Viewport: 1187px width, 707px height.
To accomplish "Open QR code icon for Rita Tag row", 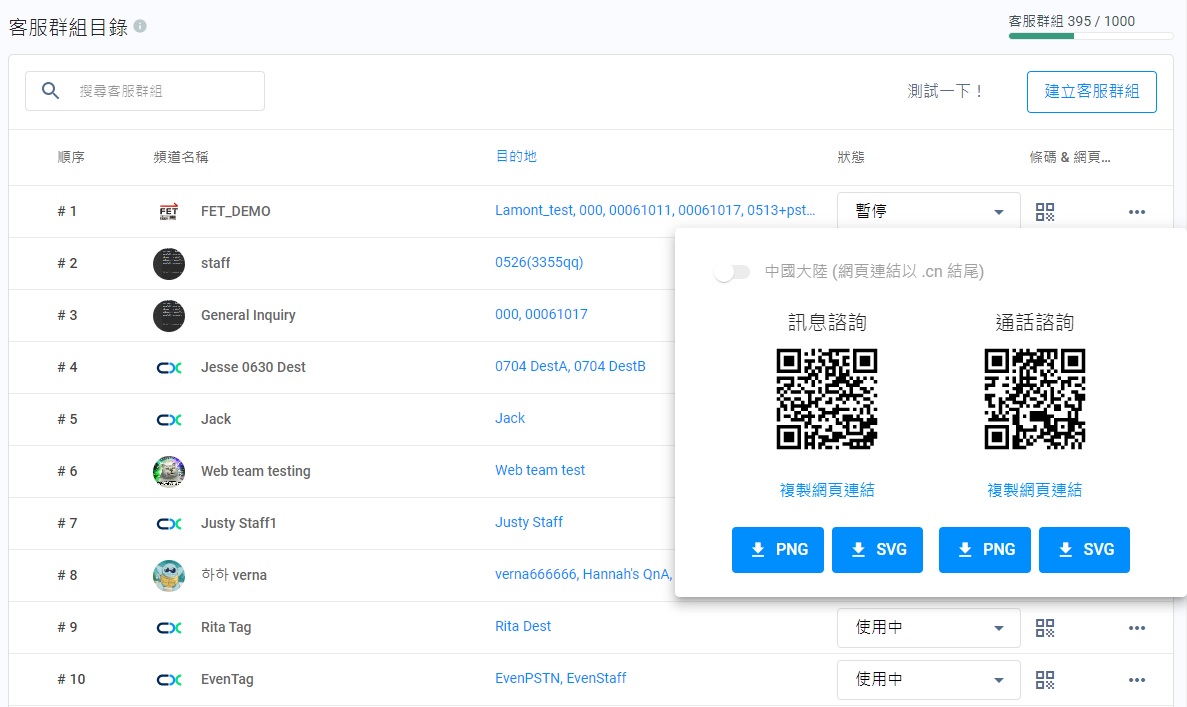I will pos(1045,628).
